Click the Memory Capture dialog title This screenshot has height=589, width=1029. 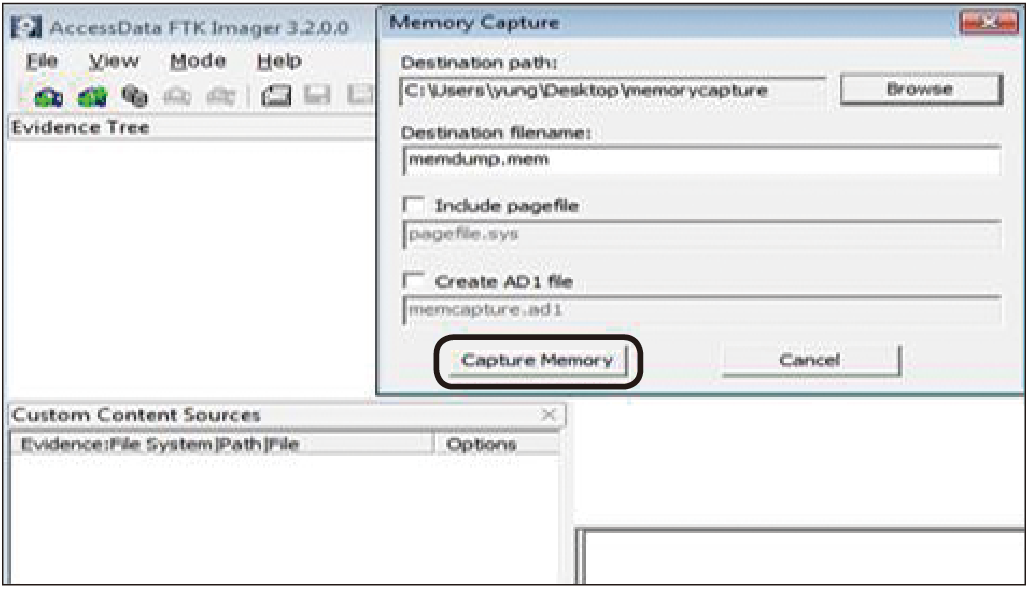coord(474,23)
